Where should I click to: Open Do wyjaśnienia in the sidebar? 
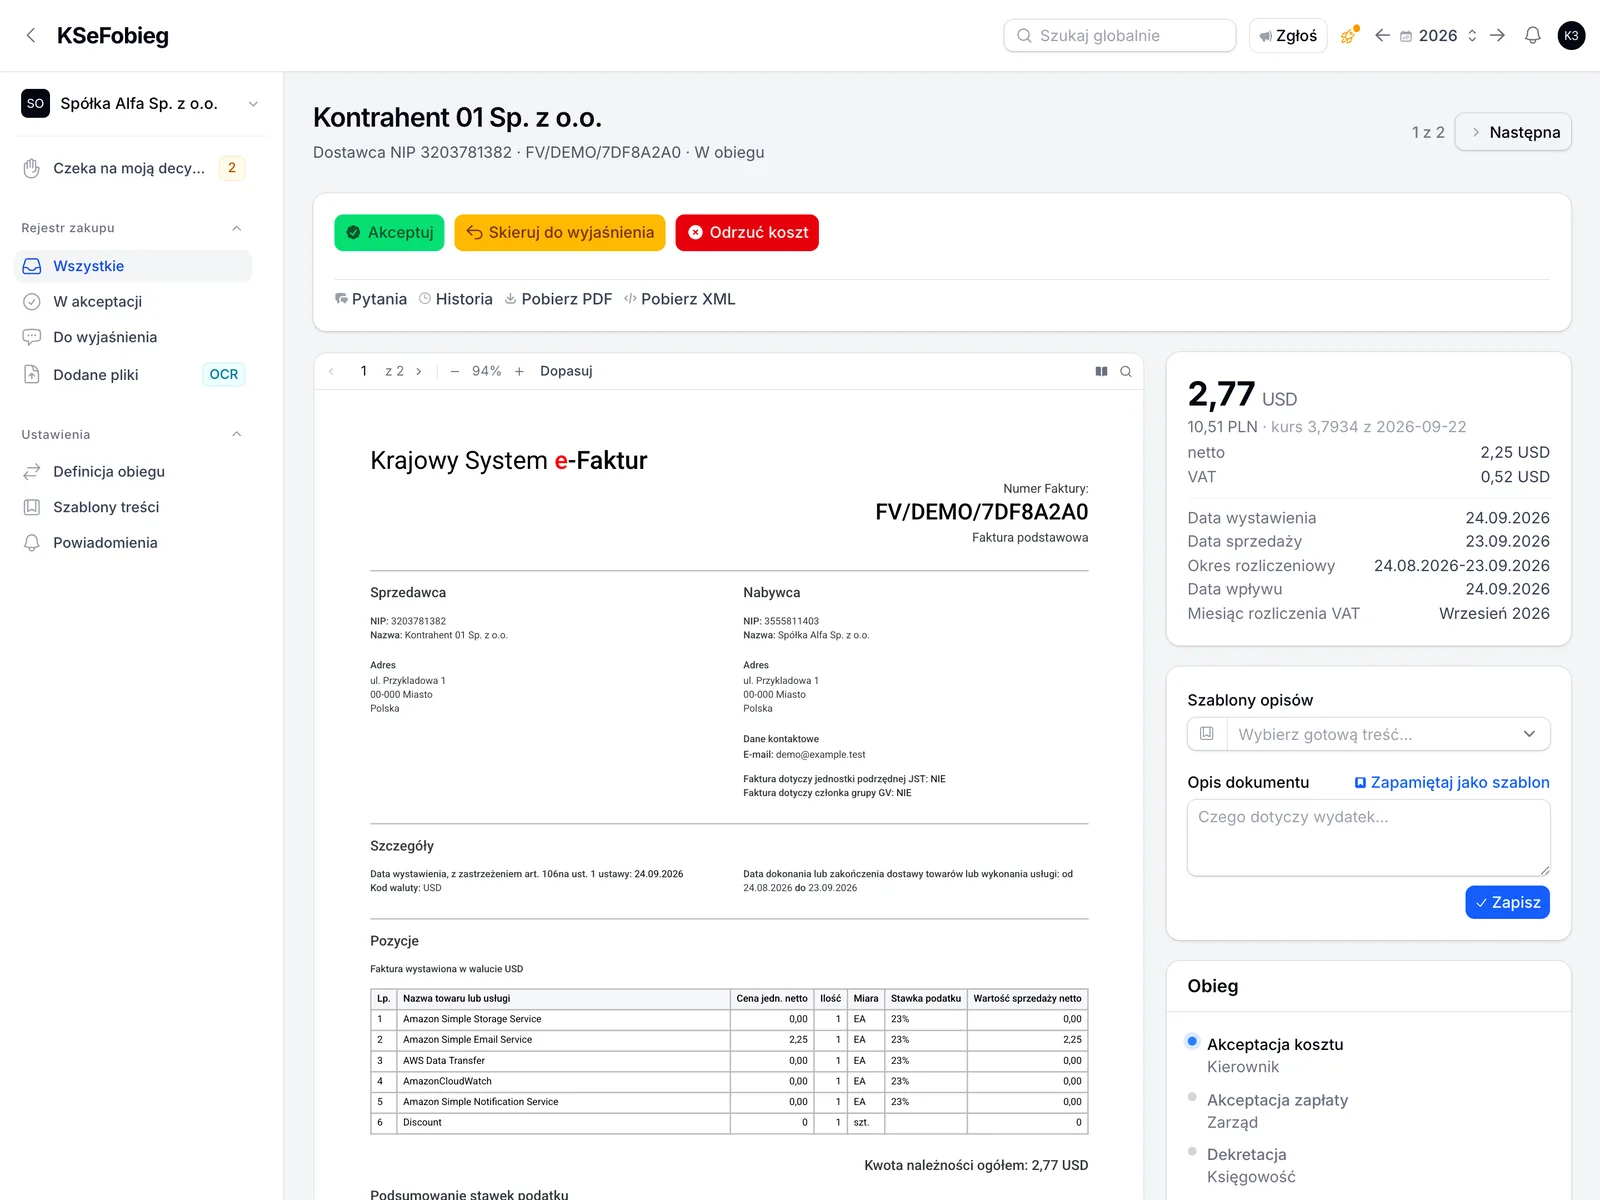tap(134, 337)
